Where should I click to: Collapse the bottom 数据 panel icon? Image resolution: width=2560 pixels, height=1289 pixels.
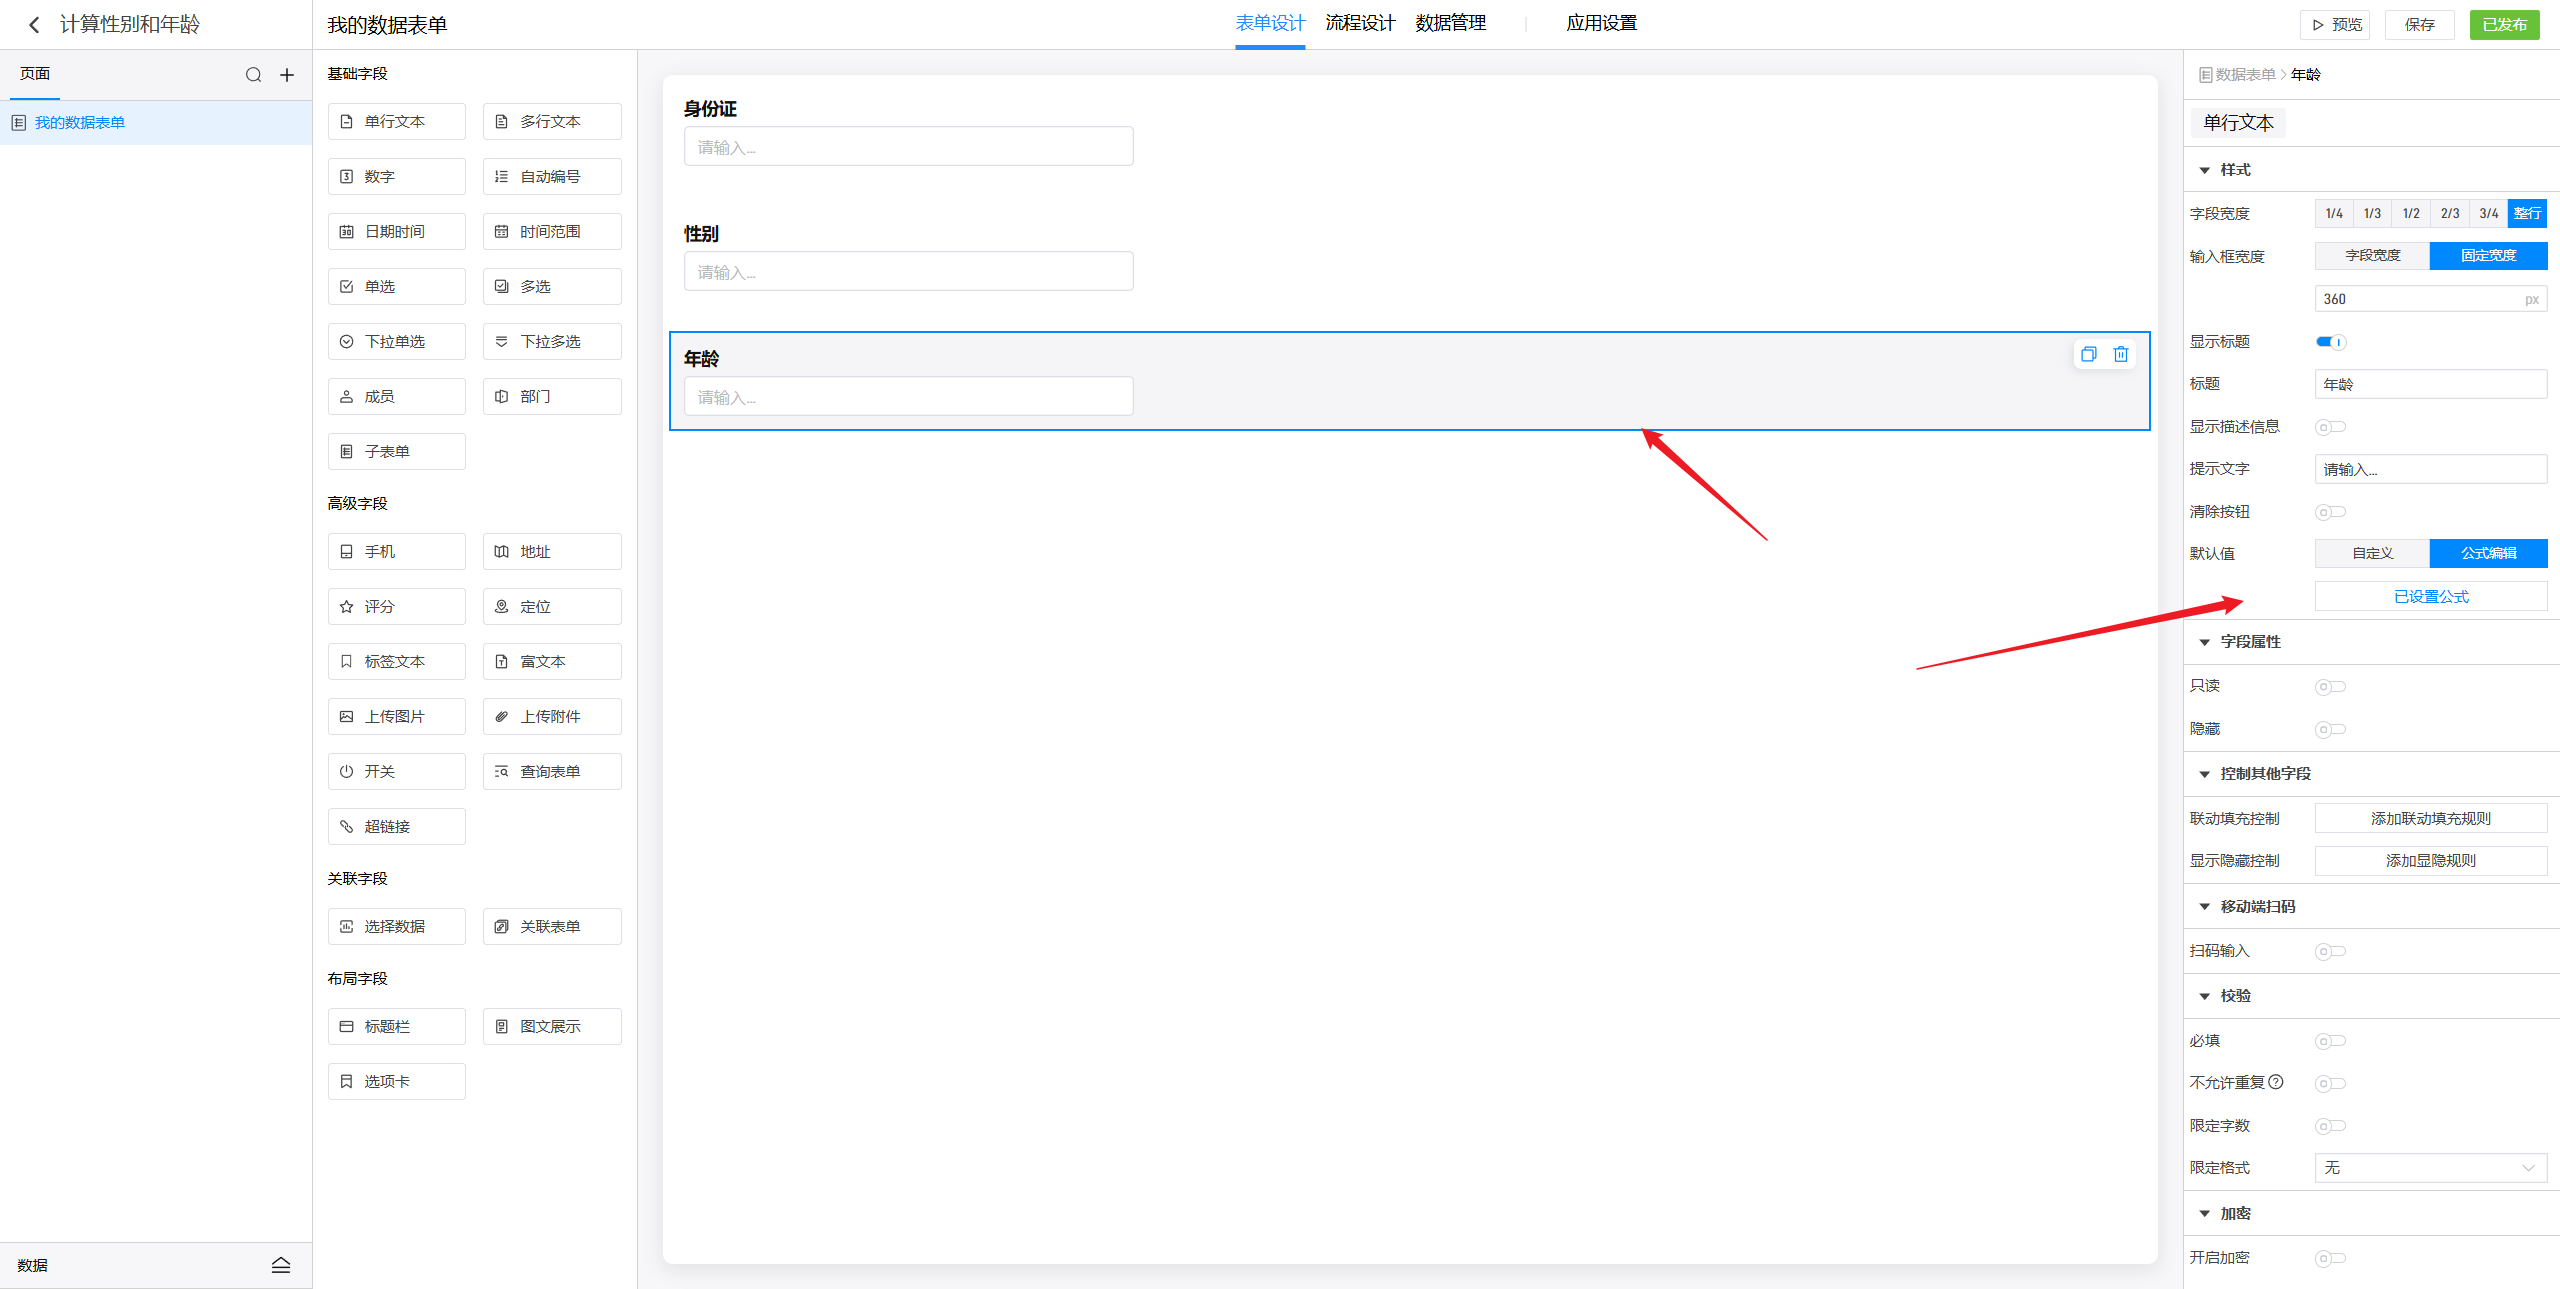coord(281,1265)
